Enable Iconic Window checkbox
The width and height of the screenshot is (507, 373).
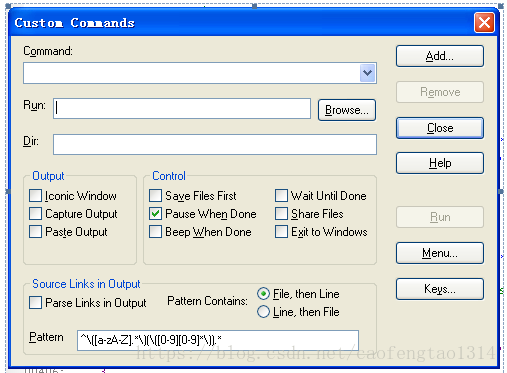tap(35, 196)
